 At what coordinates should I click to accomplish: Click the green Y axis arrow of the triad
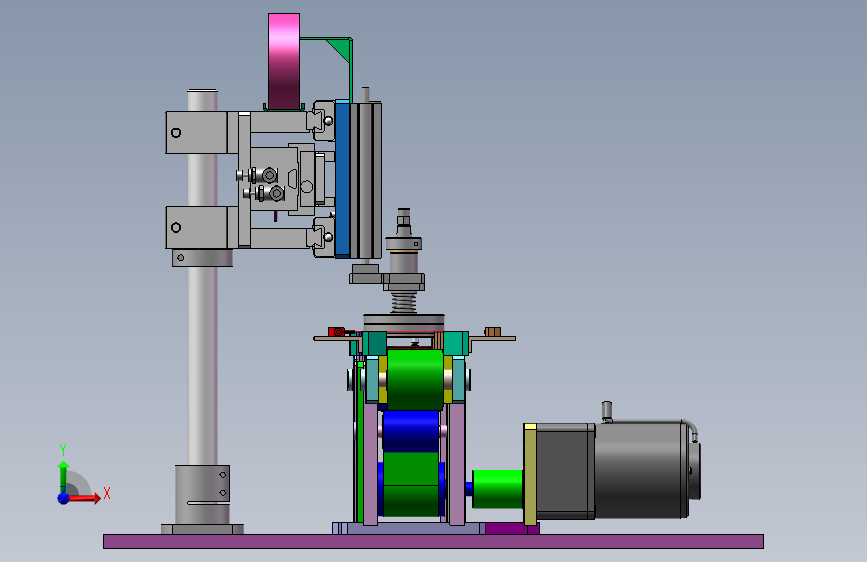point(64,476)
